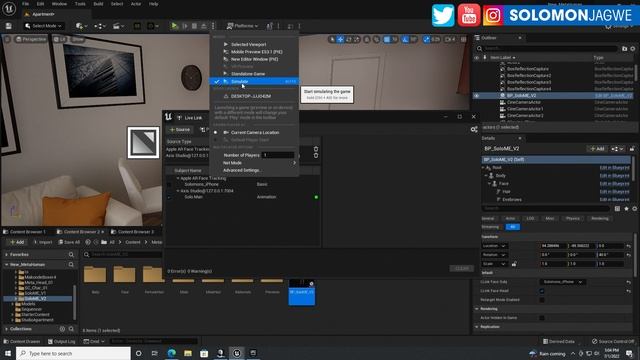Click the Eject button in main toolbar
The image size is (640, 360).
[204, 26]
